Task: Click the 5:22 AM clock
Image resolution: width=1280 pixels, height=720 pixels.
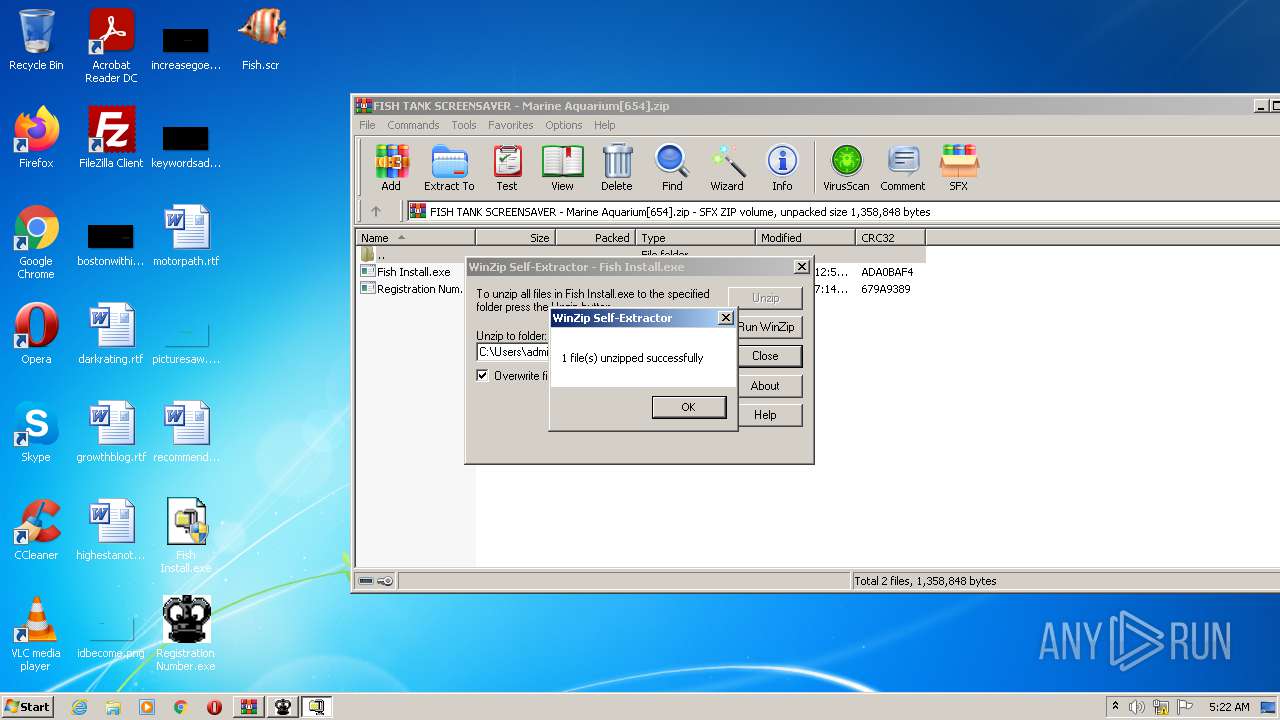Action: click(x=1229, y=707)
